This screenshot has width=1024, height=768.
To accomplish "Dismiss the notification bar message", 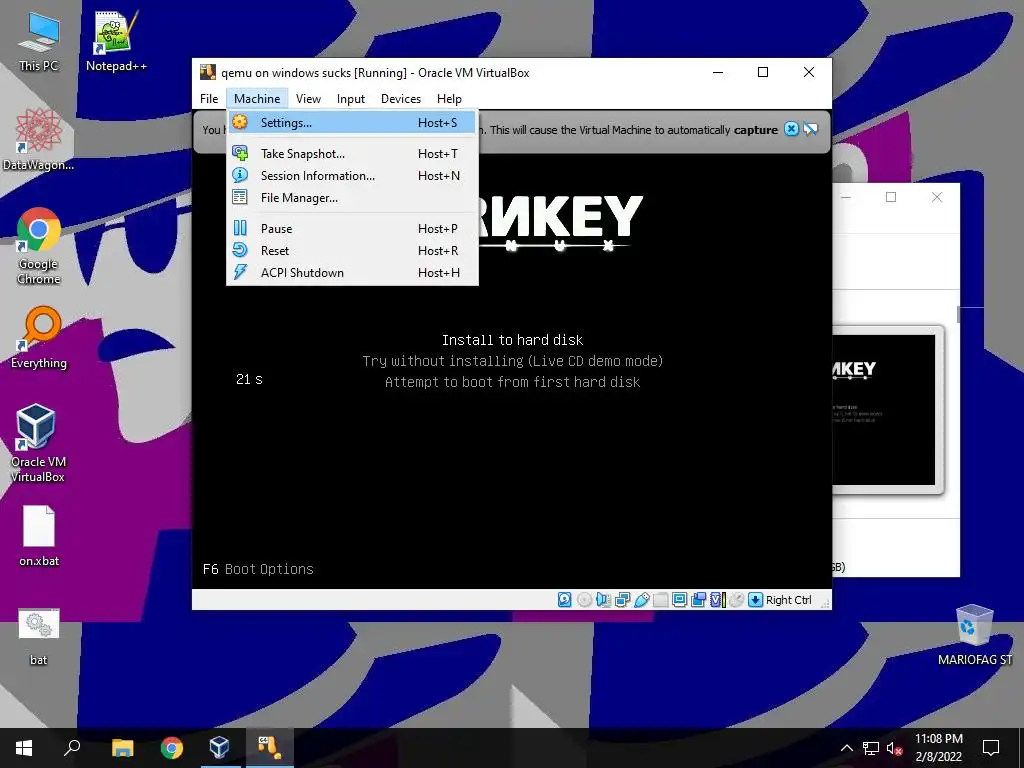I will coord(791,129).
